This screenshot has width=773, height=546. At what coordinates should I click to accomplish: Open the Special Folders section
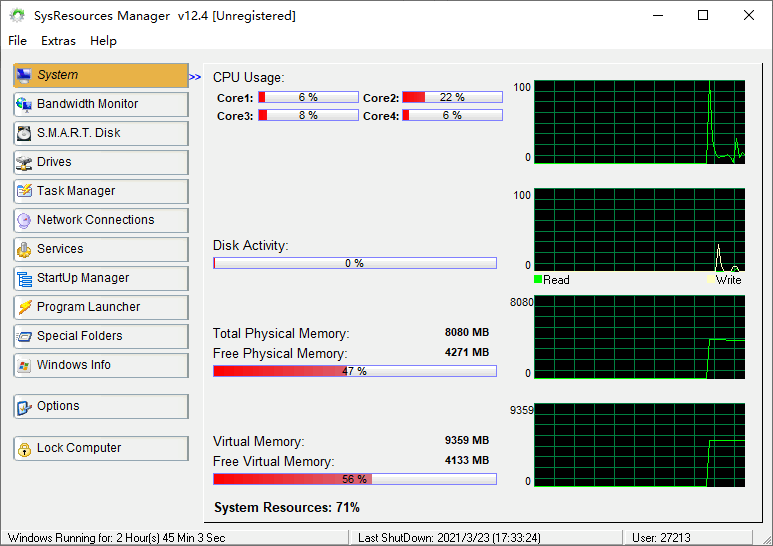tap(100, 336)
